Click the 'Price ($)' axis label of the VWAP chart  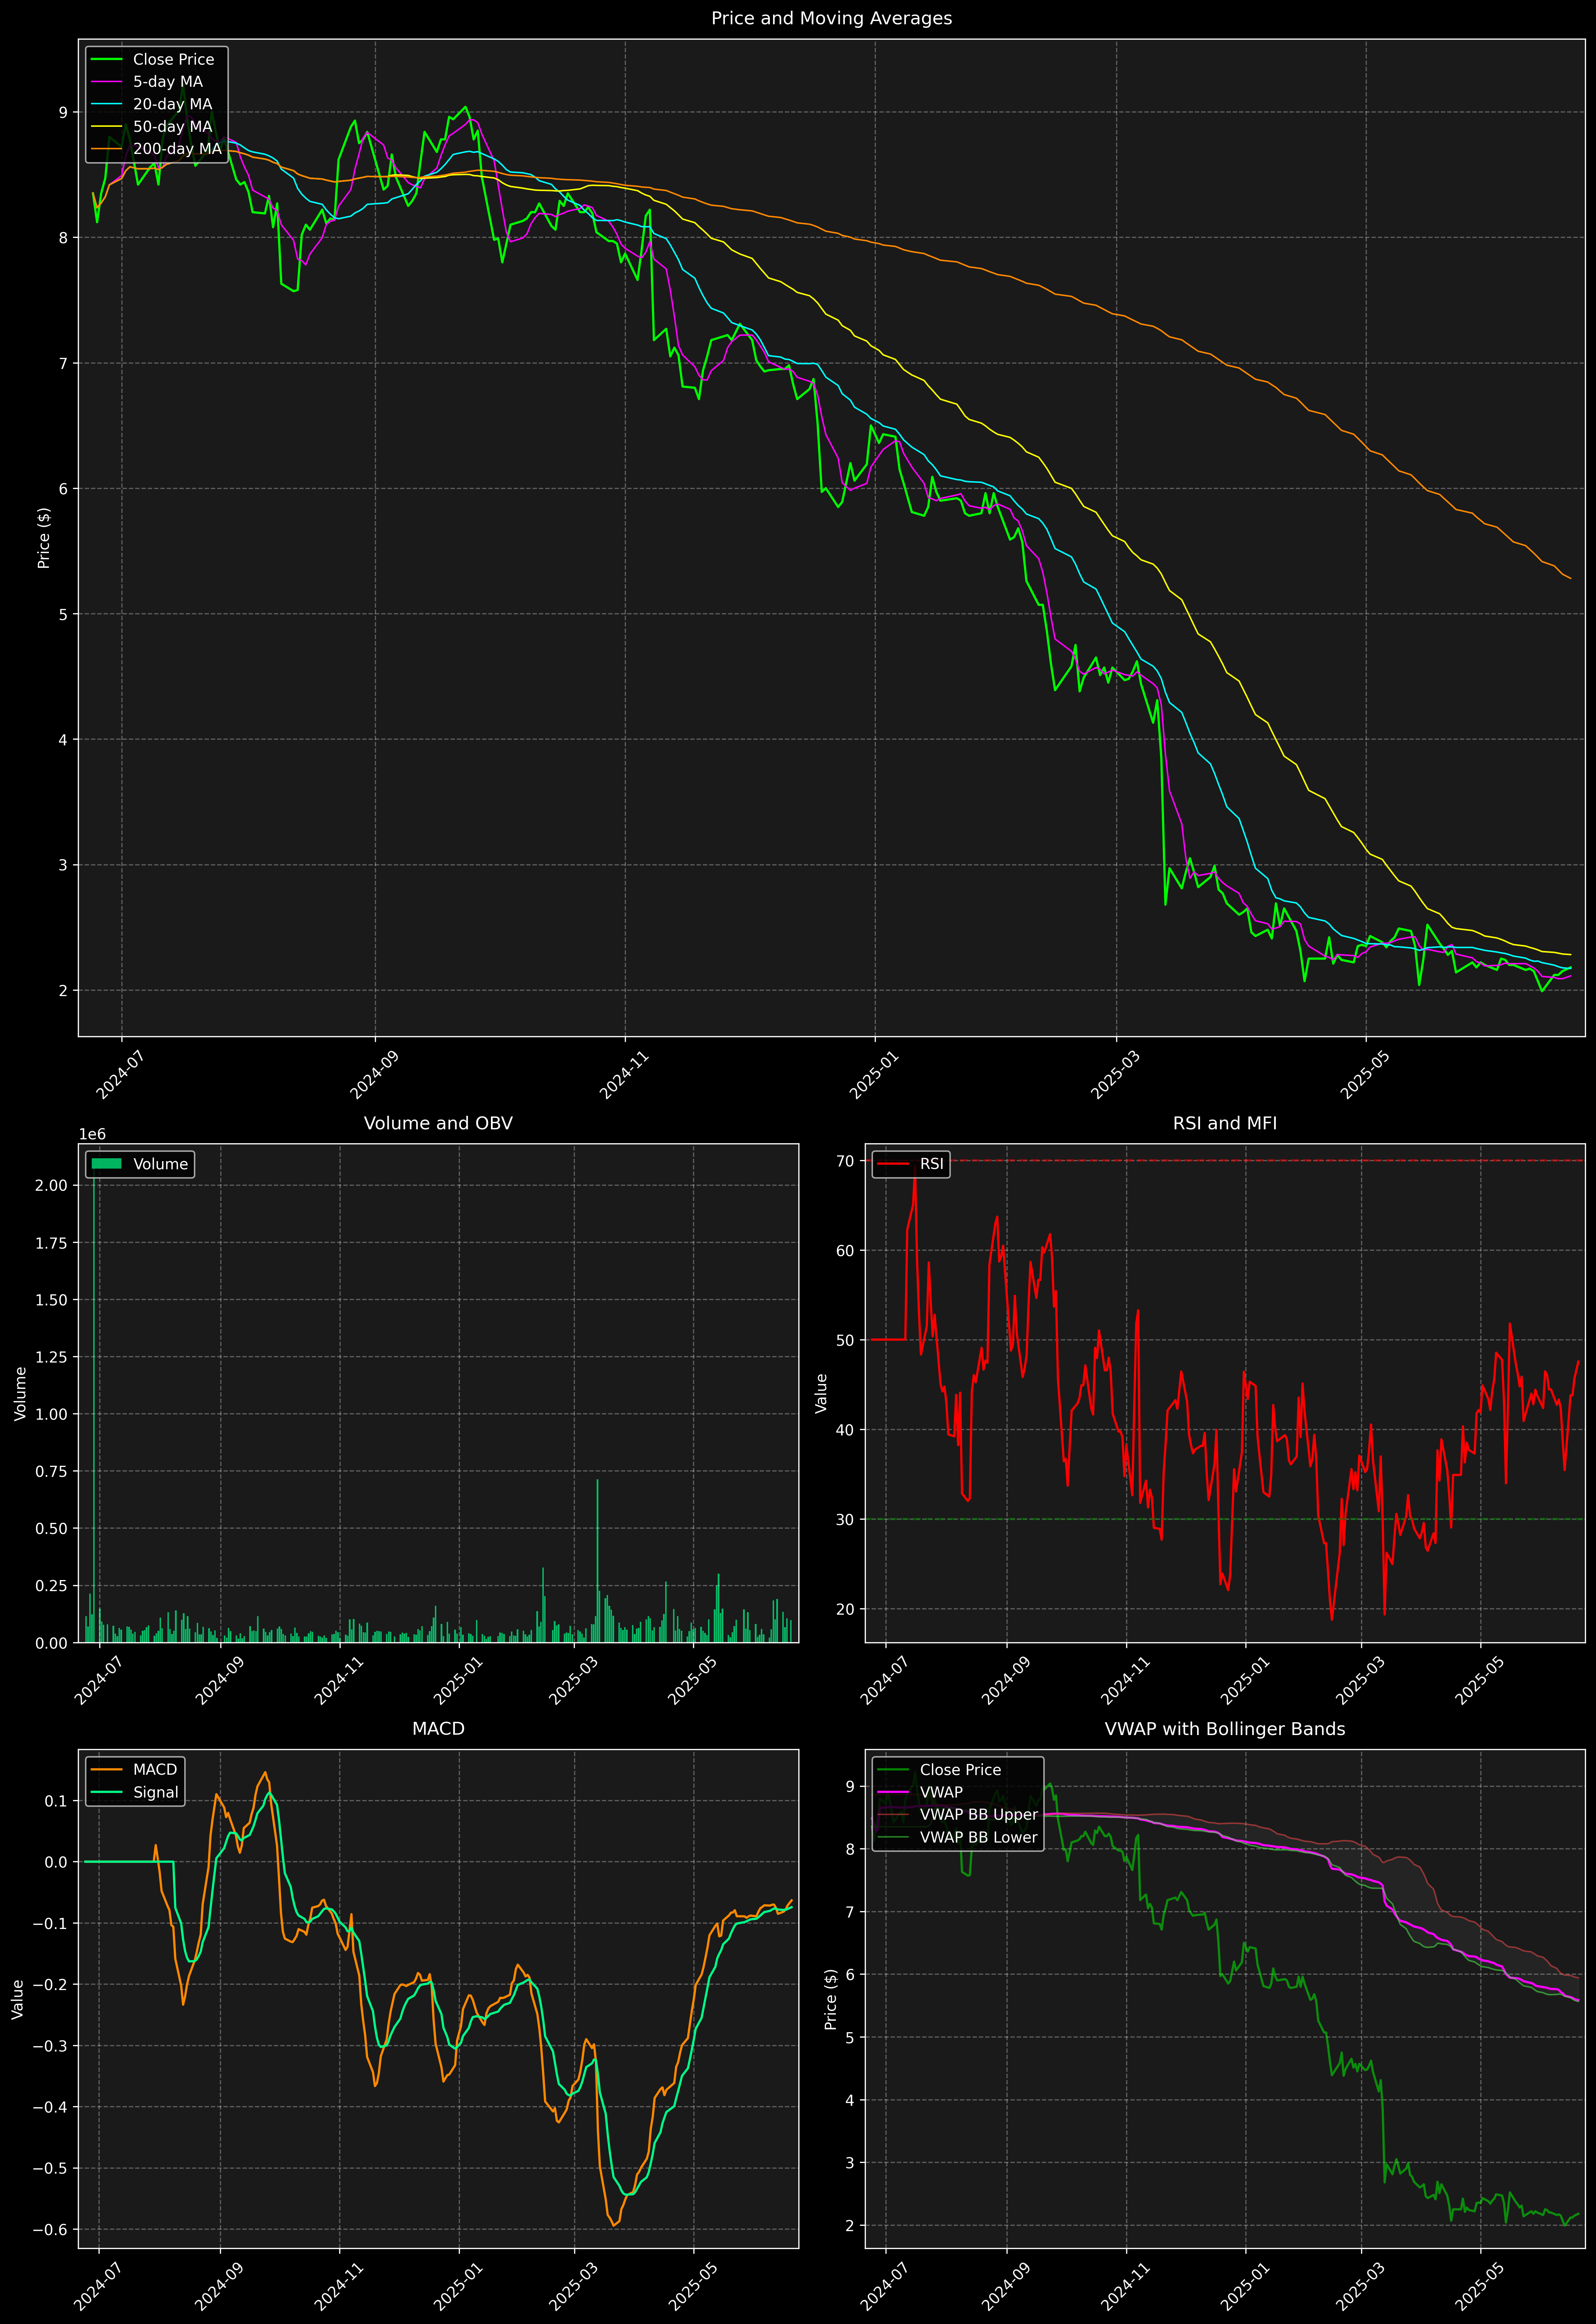[x=831, y=1999]
